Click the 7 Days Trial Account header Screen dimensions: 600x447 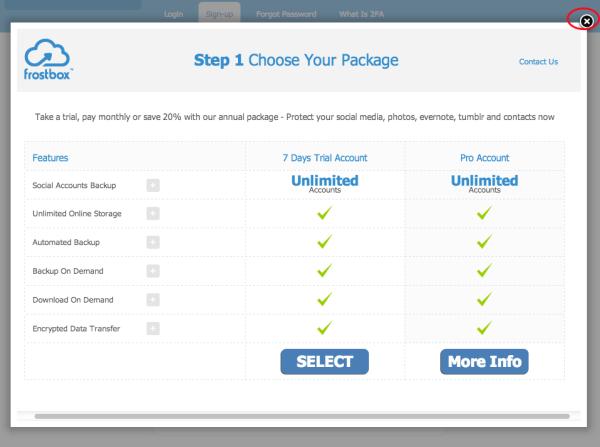coord(325,158)
